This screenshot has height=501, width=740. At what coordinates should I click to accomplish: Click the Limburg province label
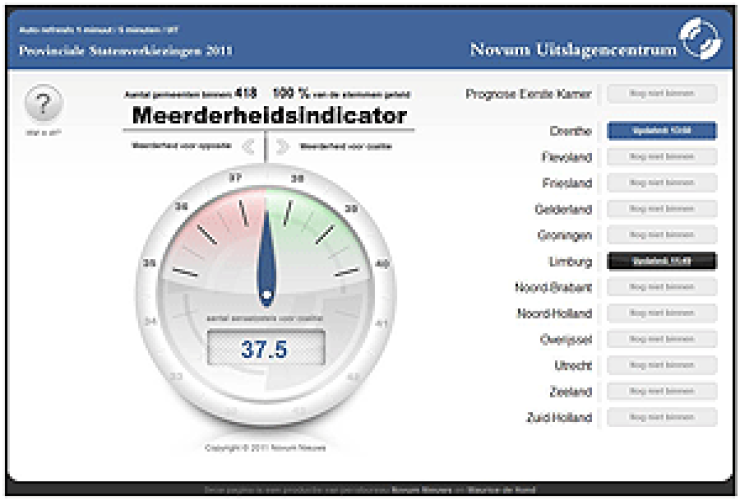[570, 261]
